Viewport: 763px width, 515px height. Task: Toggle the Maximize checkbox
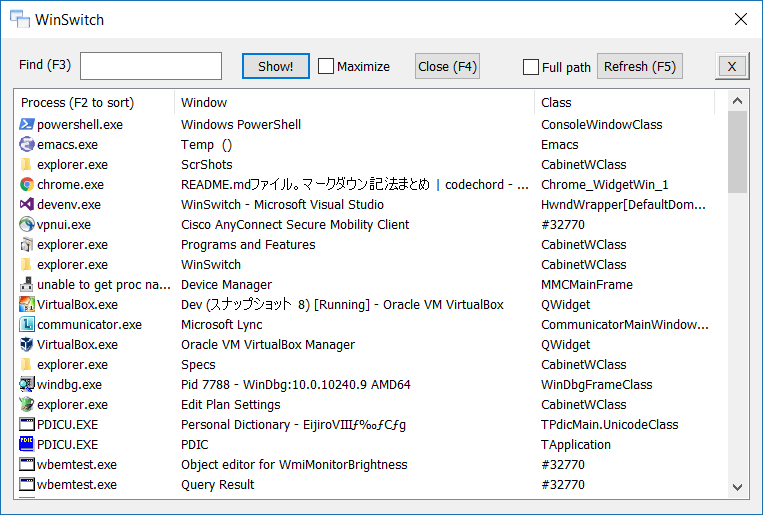tap(326, 66)
